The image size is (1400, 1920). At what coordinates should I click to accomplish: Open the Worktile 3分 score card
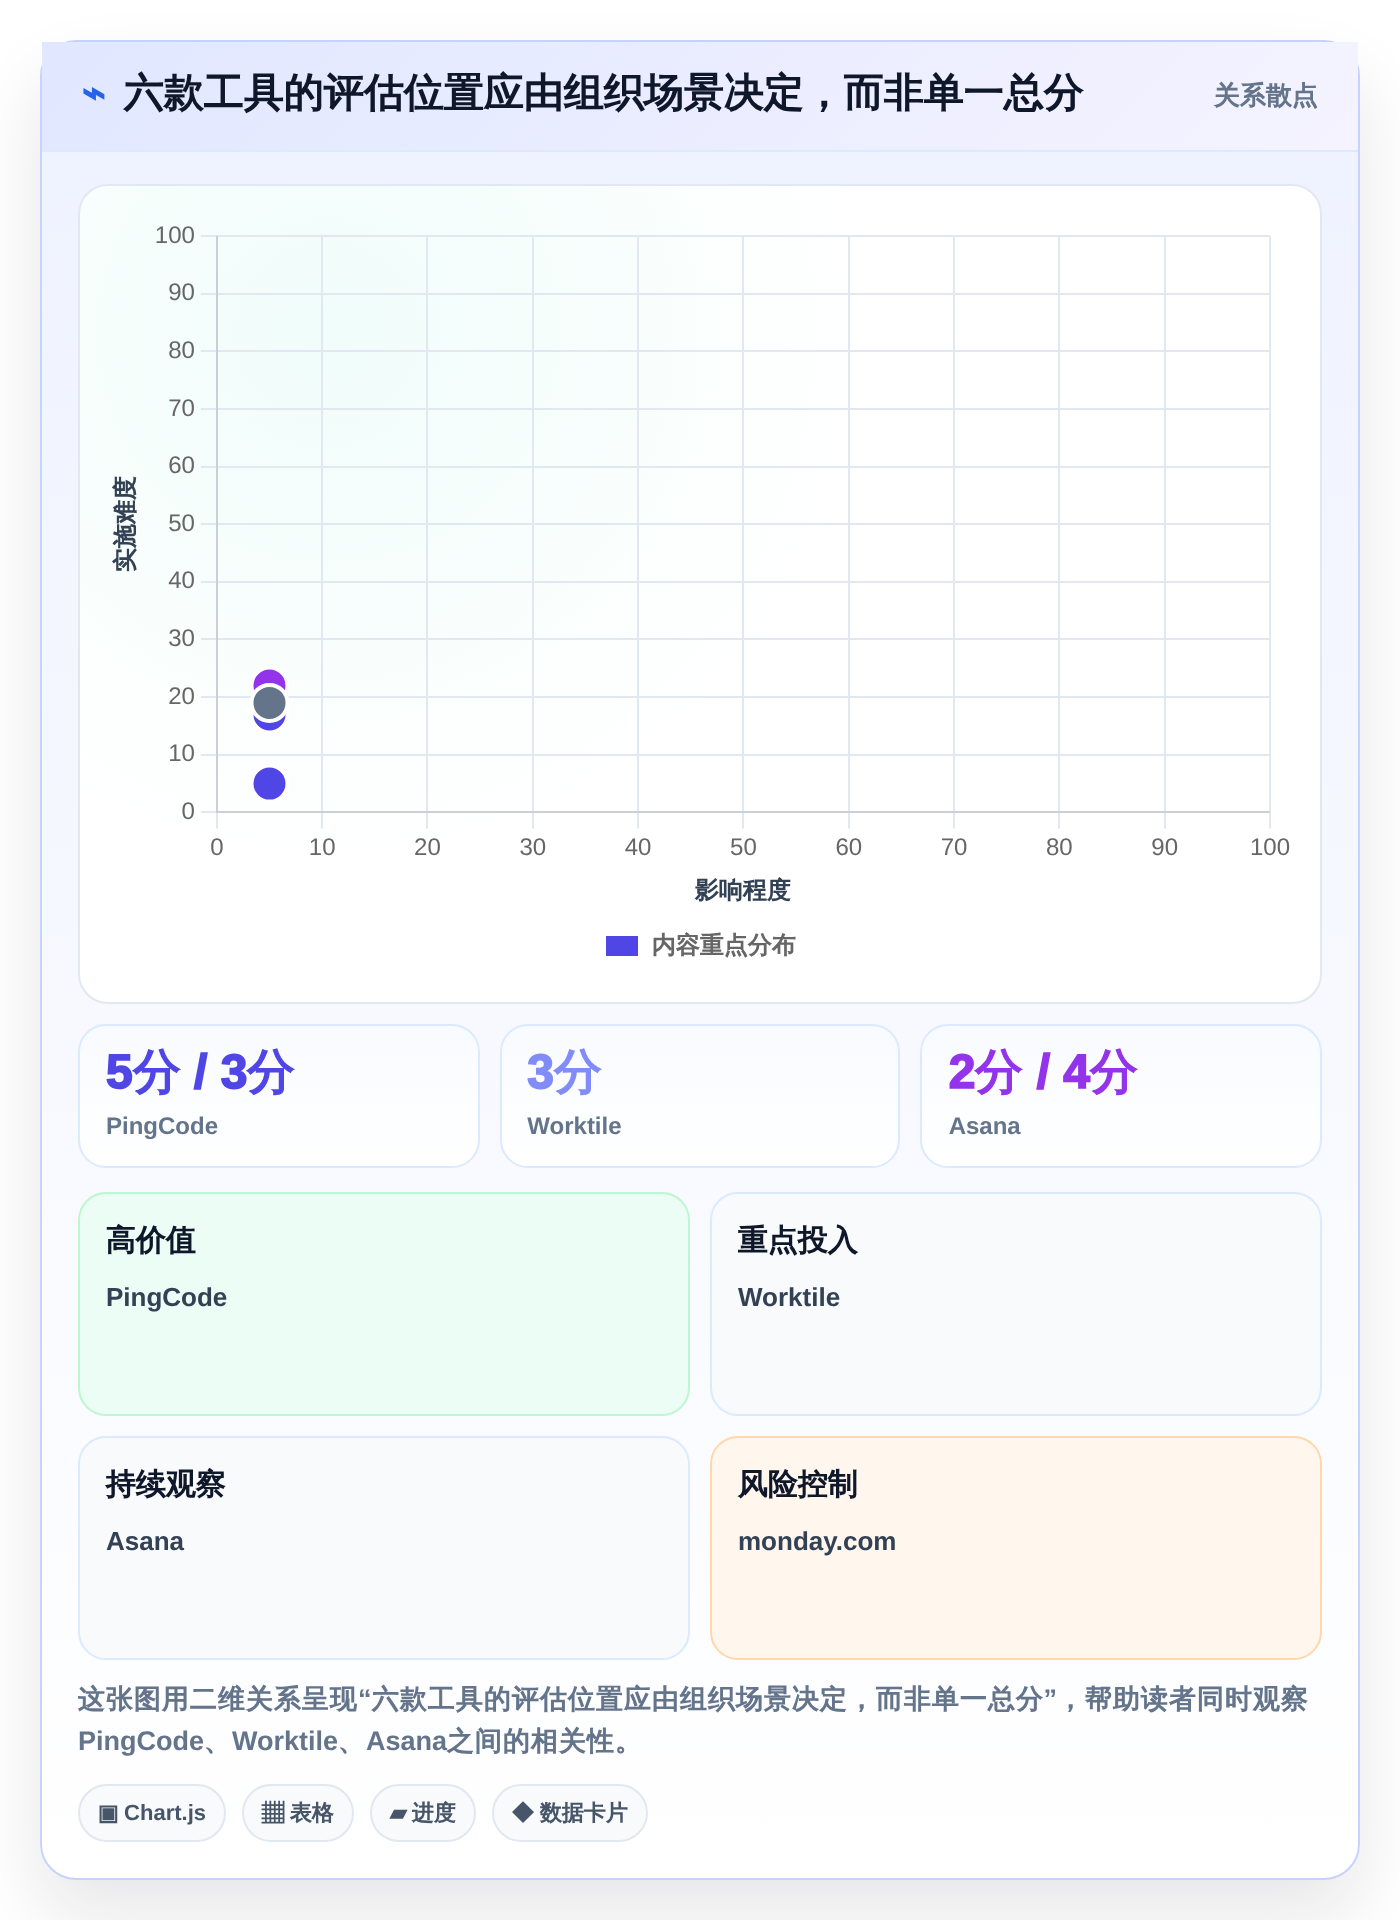pyautogui.click(x=700, y=1096)
